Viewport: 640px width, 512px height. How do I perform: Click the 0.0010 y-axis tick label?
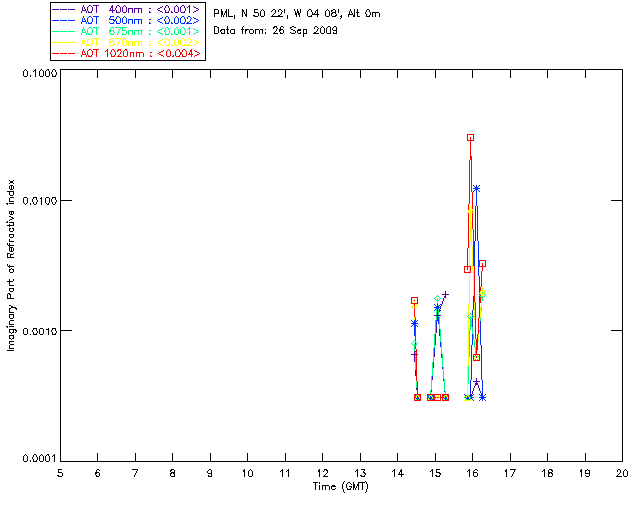[x=39, y=331]
